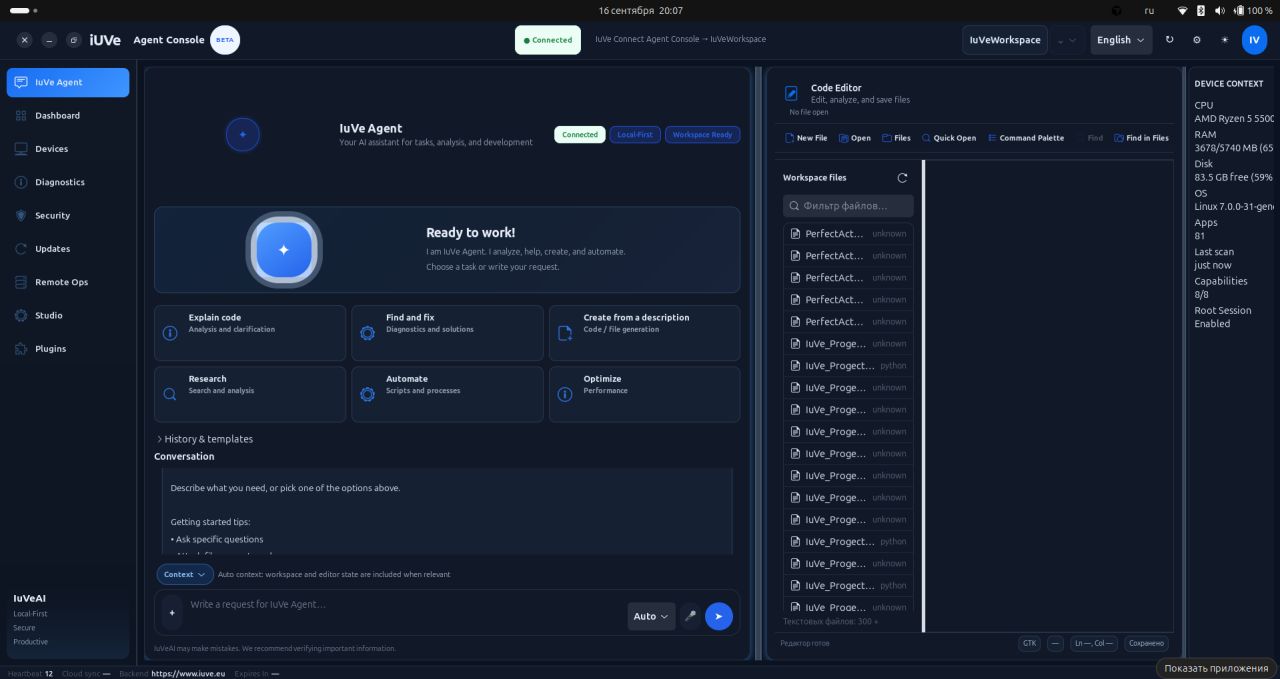Expand the workspace selector arrow next to IuVeWorkspace
Screen dimensions: 1280x679
[x=1067, y=40]
